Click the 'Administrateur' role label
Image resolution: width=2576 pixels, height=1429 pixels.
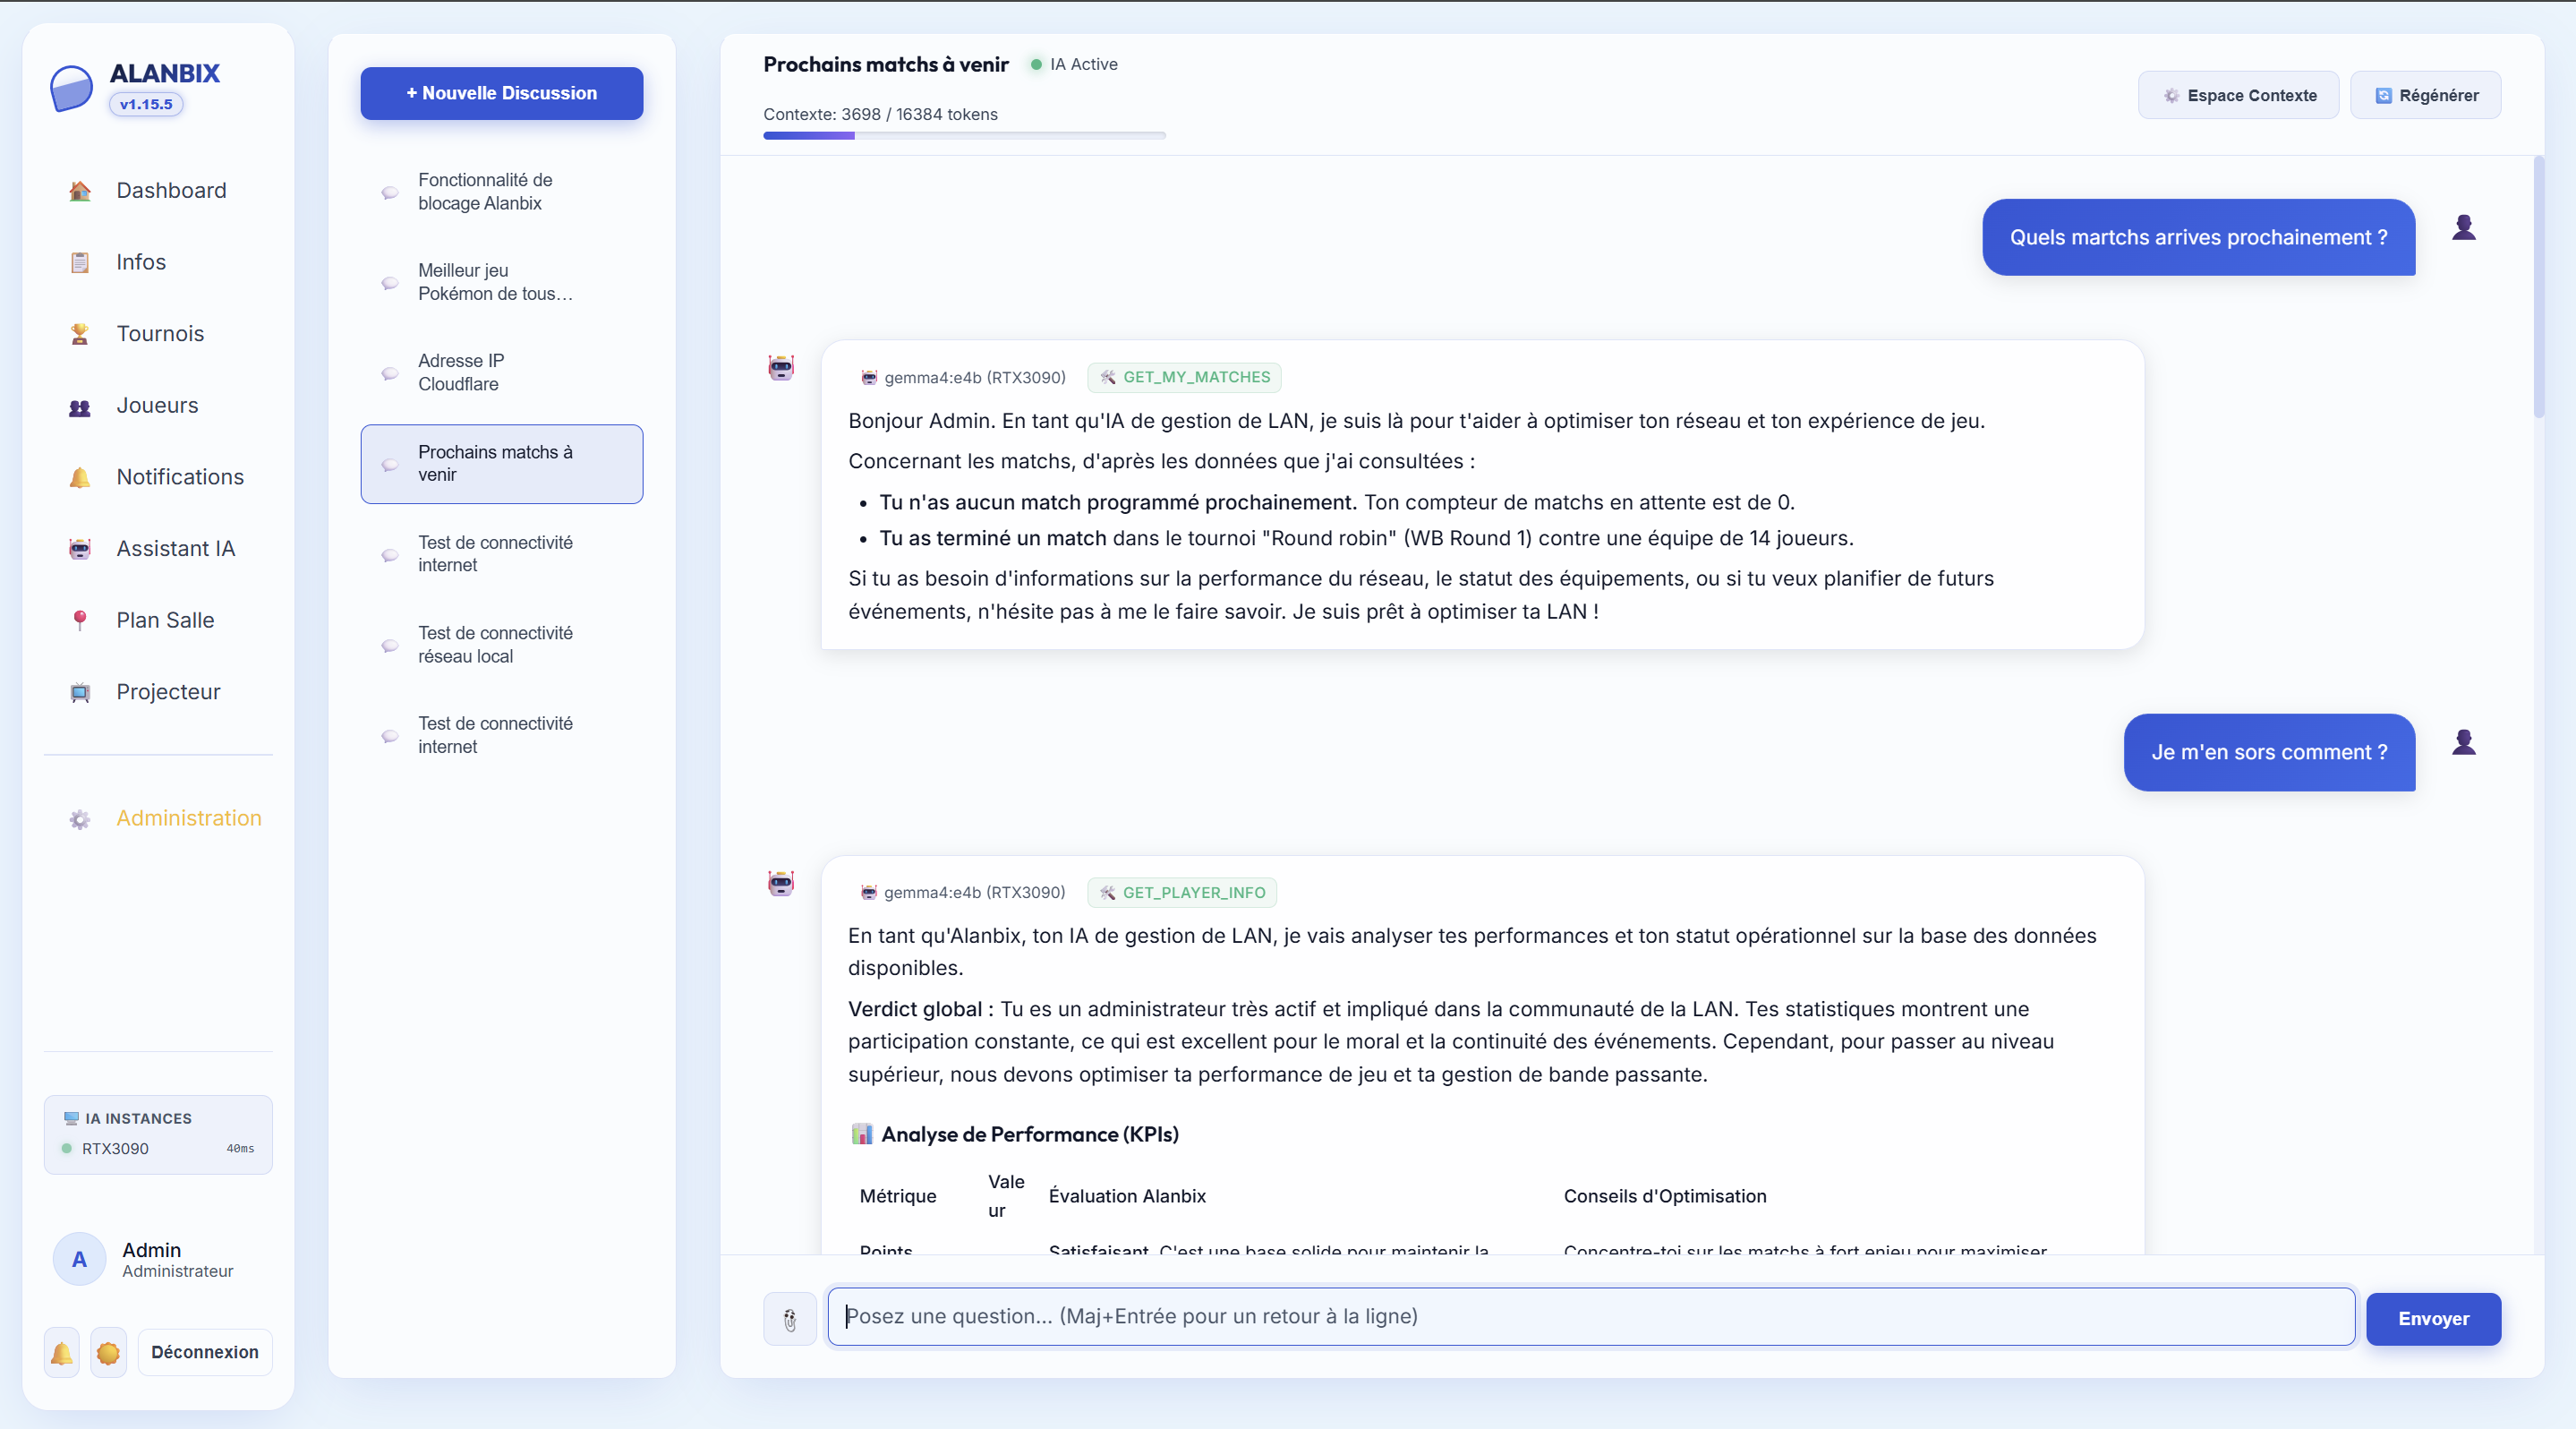(177, 1272)
